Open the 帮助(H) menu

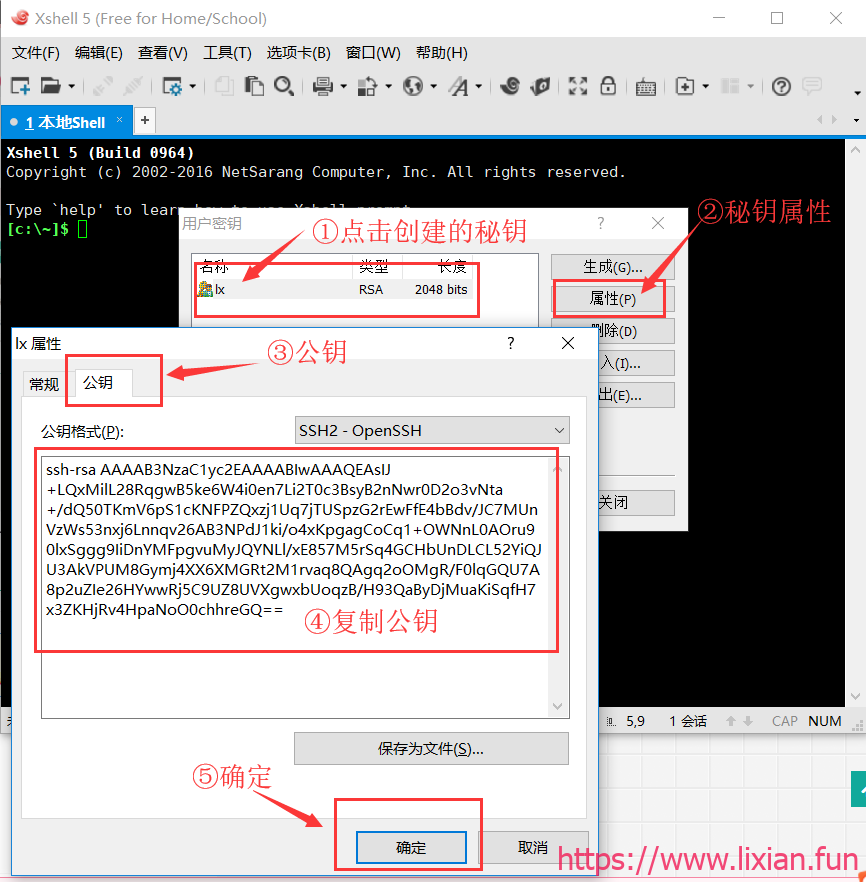(x=441, y=53)
